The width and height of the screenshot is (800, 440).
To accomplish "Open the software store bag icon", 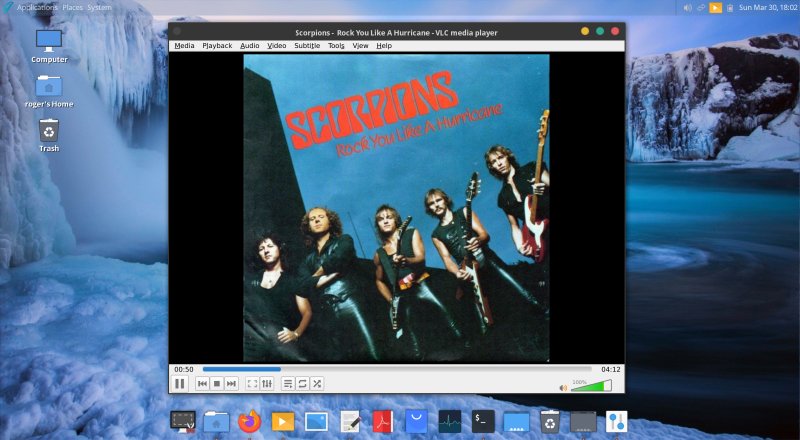I will coord(416,422).
